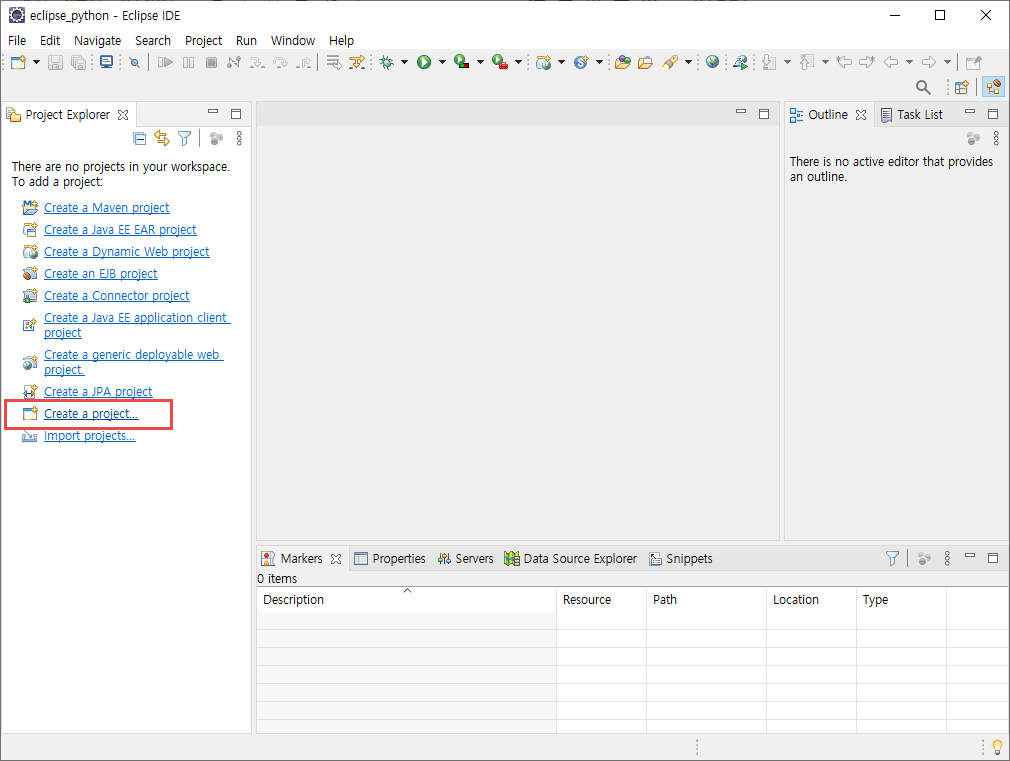Click the New Servlet icon
Image resolution: width=1010 pixels, height=761 pixels.
click(x=581, y=63)
